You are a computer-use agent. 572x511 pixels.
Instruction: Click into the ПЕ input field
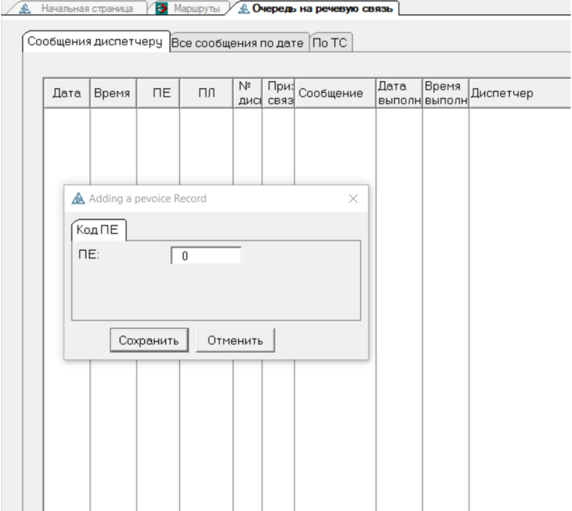206,256
